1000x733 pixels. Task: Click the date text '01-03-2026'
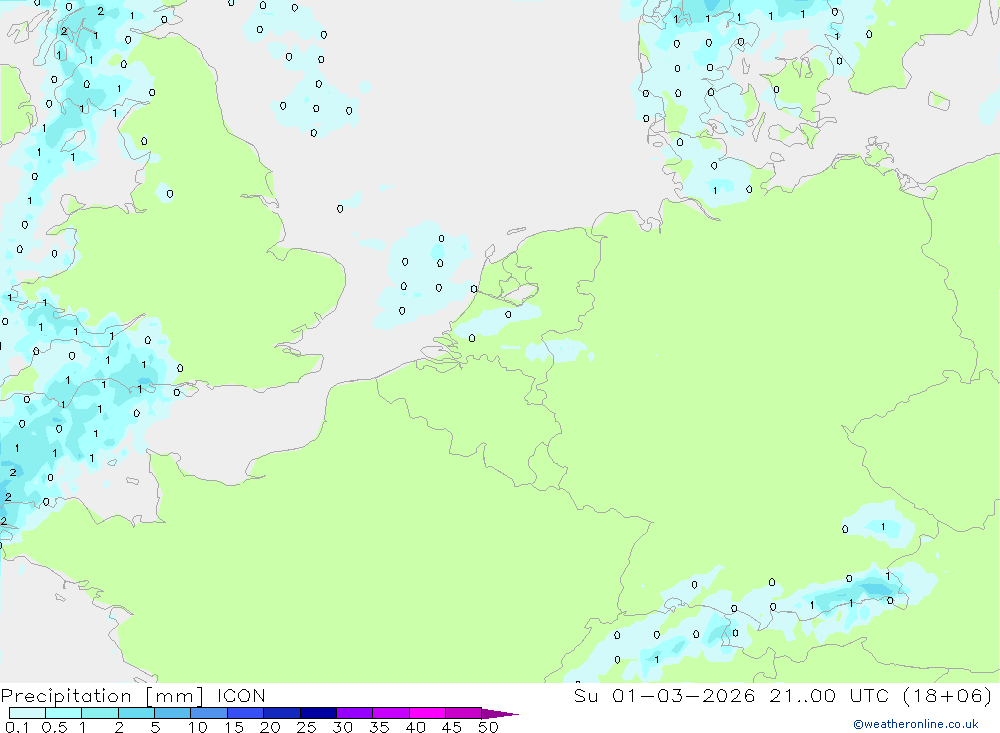tap(683, 695)
